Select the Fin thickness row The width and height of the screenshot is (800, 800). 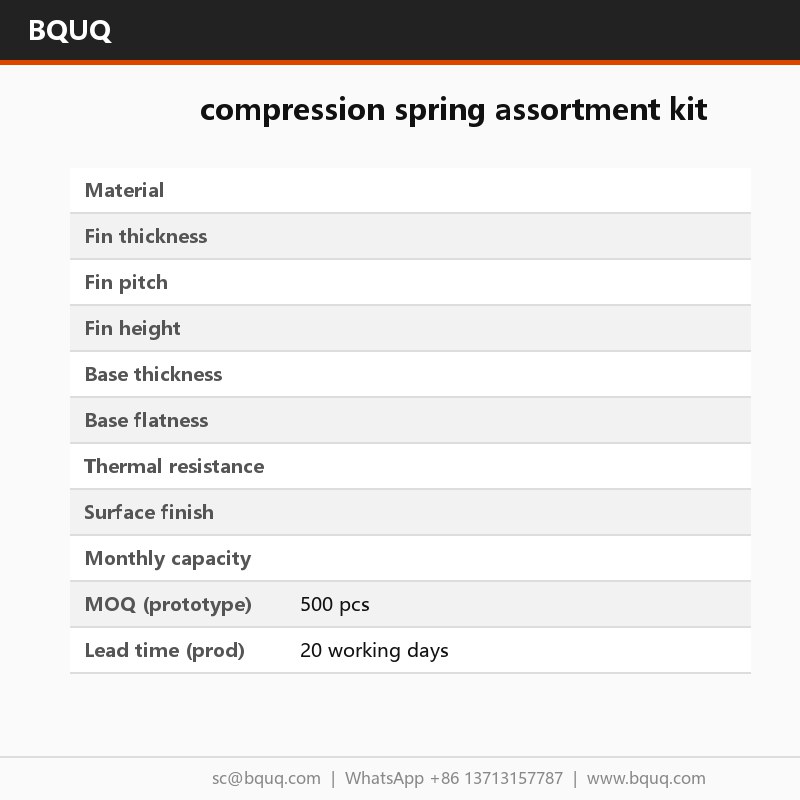point(410,236)
